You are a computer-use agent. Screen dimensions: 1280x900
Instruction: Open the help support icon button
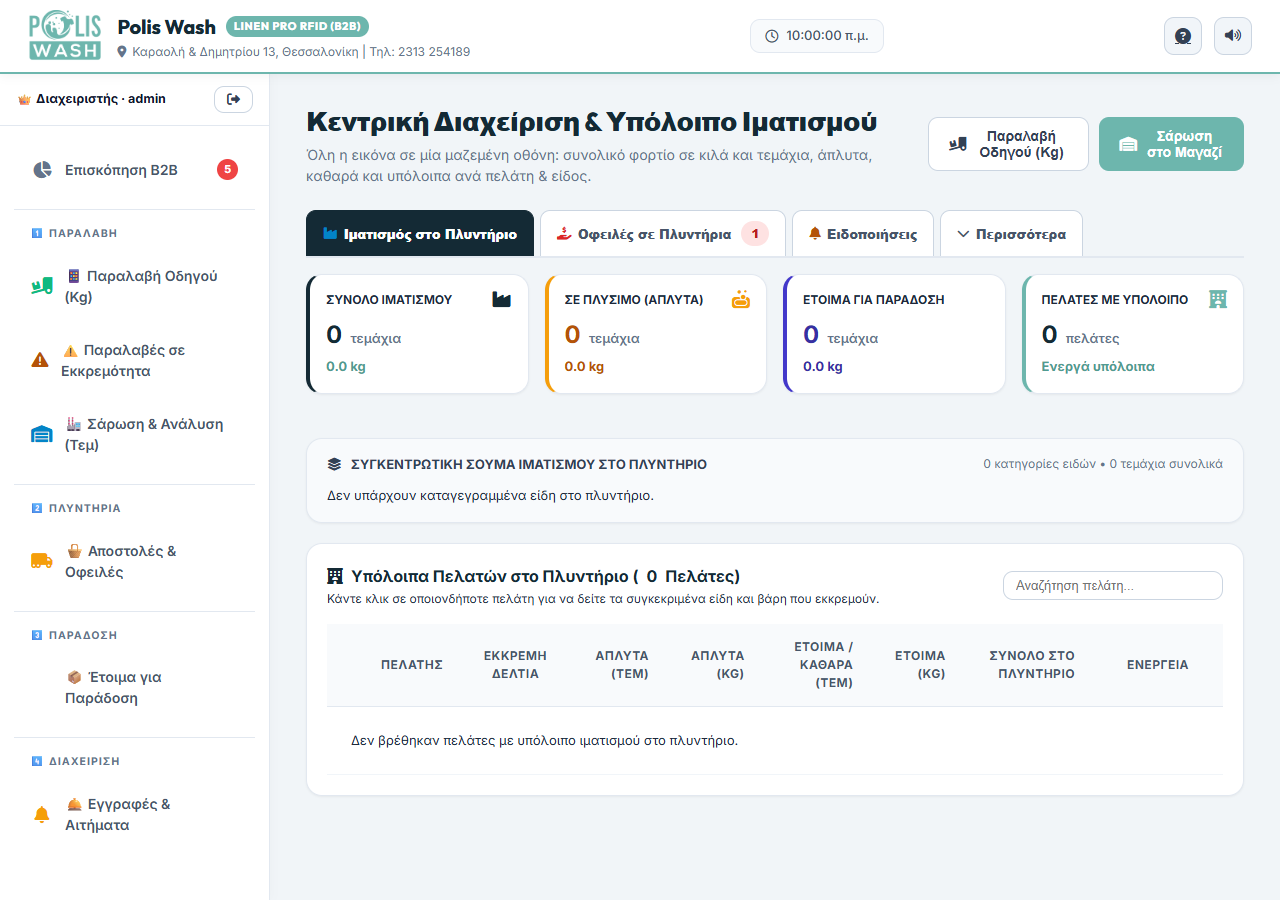pyautogui.click(x=1183, y=36)
